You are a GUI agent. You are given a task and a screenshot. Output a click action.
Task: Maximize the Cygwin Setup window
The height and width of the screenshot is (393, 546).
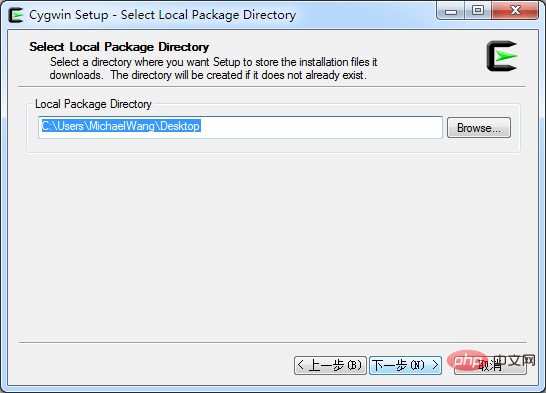click(478, 11)
